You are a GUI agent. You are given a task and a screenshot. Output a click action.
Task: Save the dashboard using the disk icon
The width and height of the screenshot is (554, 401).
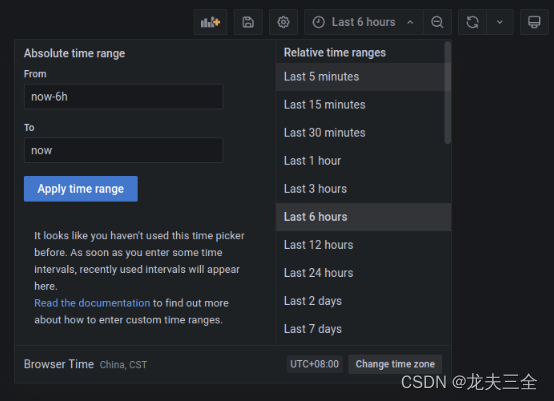[x=248, y=22]
